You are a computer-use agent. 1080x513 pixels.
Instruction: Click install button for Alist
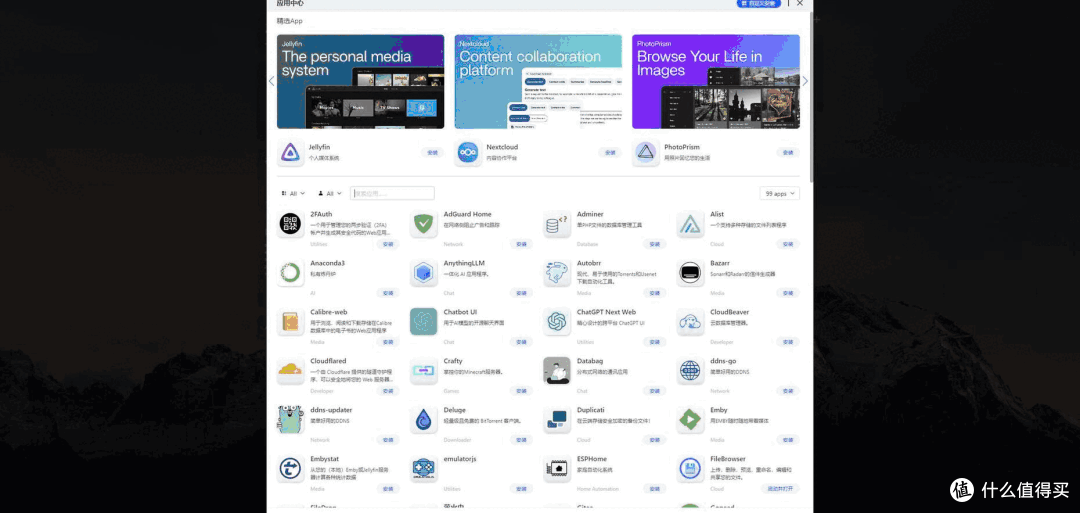coord(788,244)
